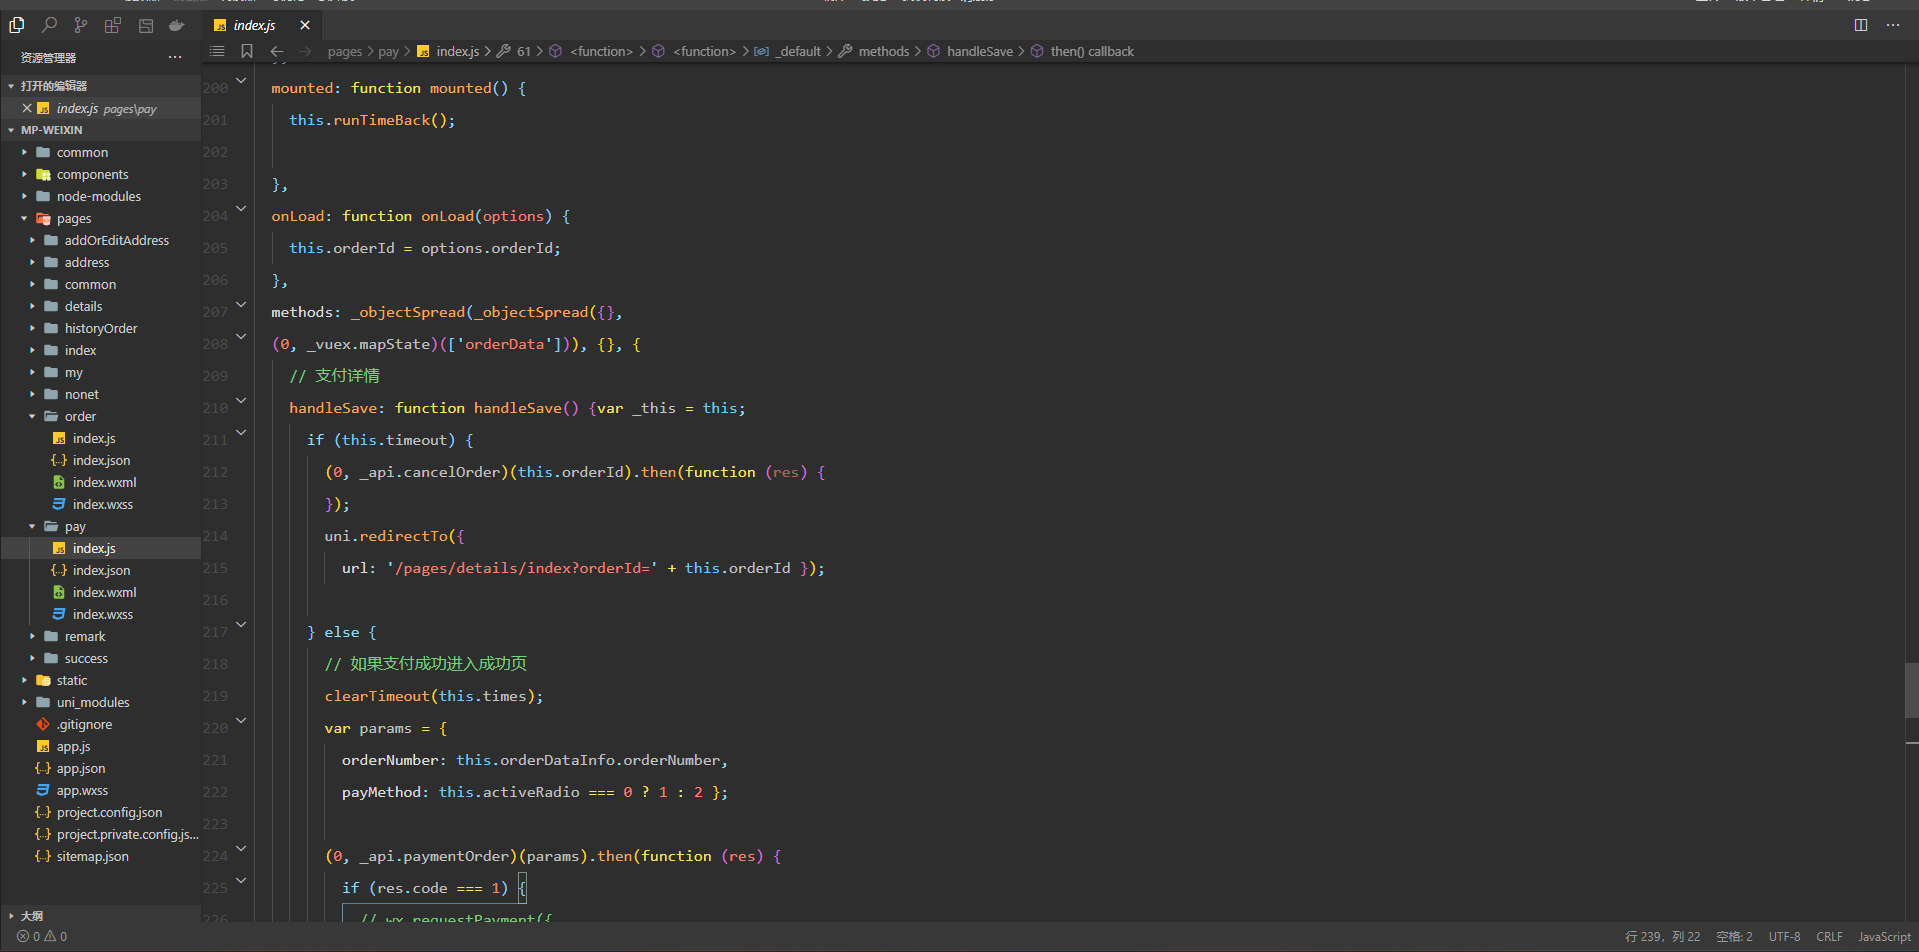Open index.json under the pay folder
Viewport: 1919px width, 952px height.
coord(101,570)
